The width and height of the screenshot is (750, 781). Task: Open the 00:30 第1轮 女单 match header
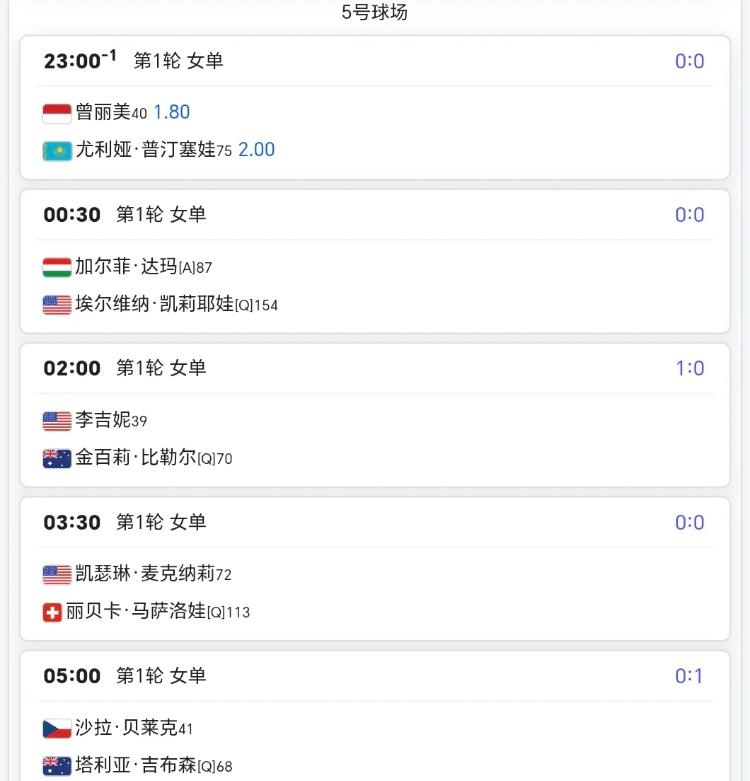(x=124, y=214)
